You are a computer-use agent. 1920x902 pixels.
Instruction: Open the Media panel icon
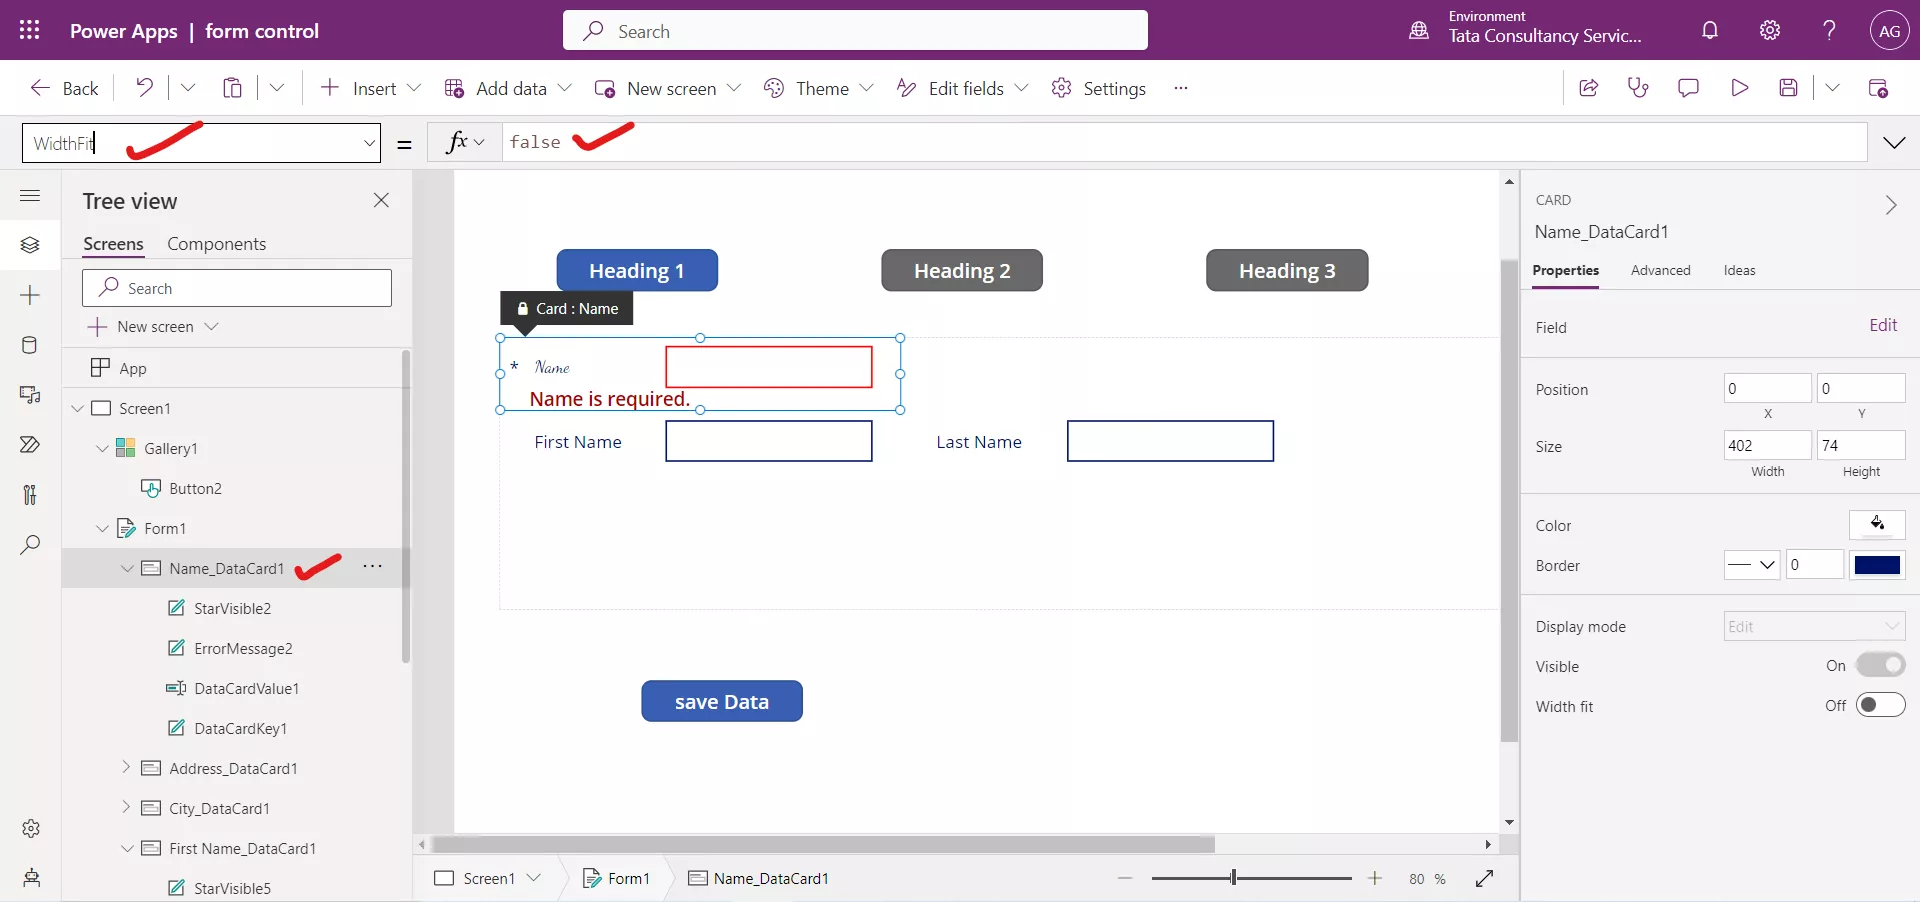pyautogui.click(x=30, y=396)
